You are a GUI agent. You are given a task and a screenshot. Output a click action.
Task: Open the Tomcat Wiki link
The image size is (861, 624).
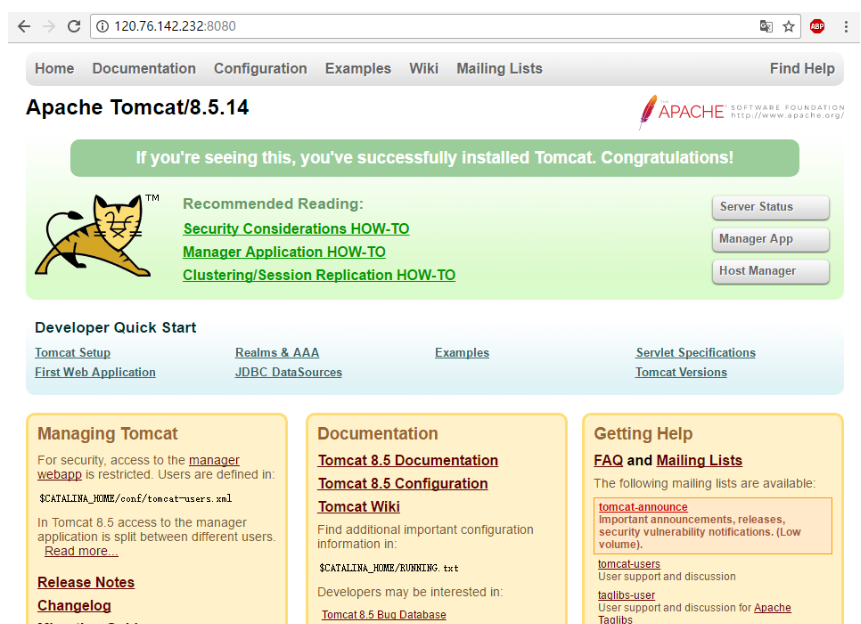click(359, 506)
